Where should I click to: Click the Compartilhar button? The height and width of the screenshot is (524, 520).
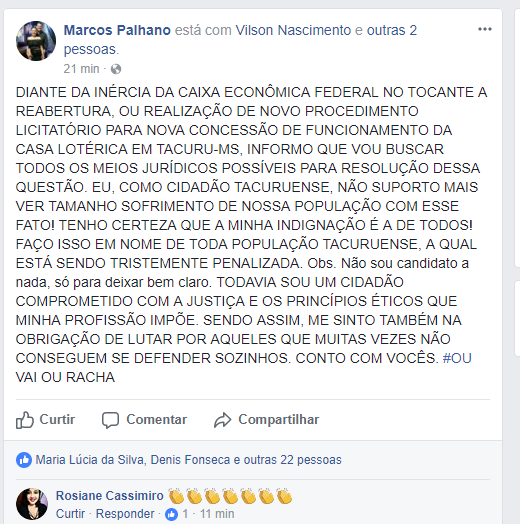point(266,420)
